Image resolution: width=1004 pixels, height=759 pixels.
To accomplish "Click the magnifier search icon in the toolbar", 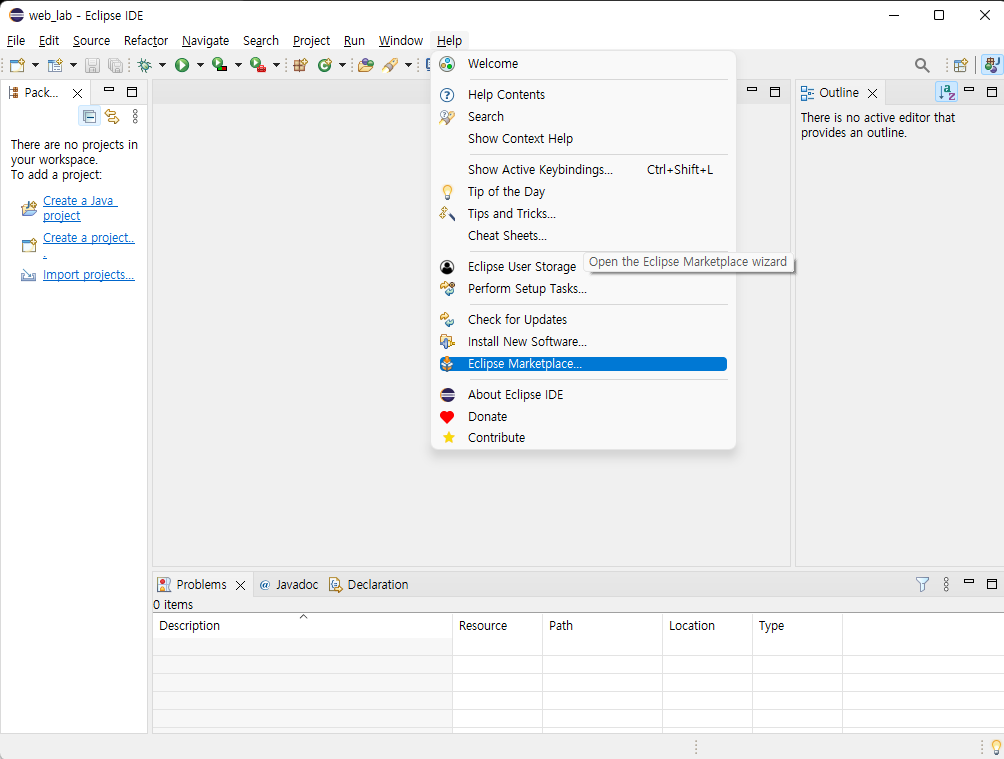I will (x=922, y=65).
